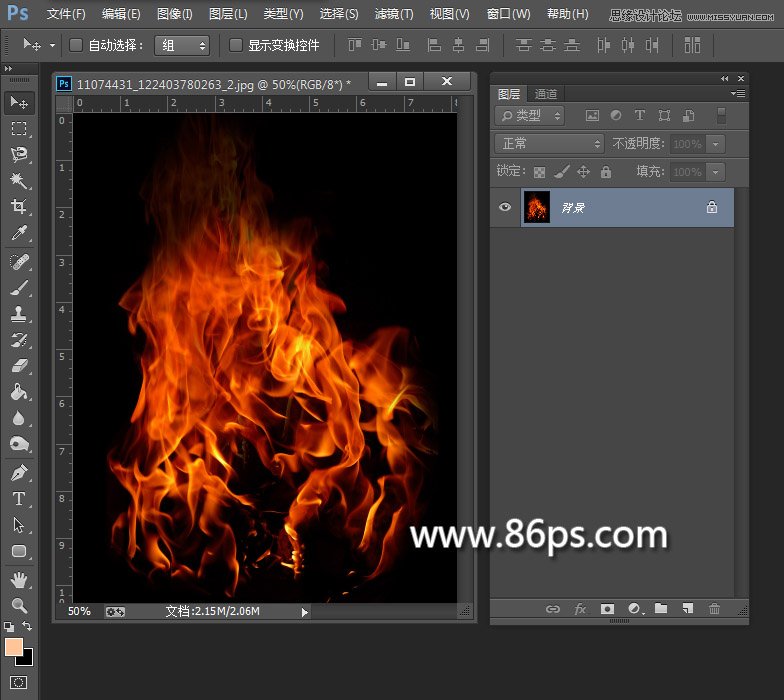Screen dimensions: 784x700
Task: Select the Zoom tool
Action: click(x=19, y=605)
